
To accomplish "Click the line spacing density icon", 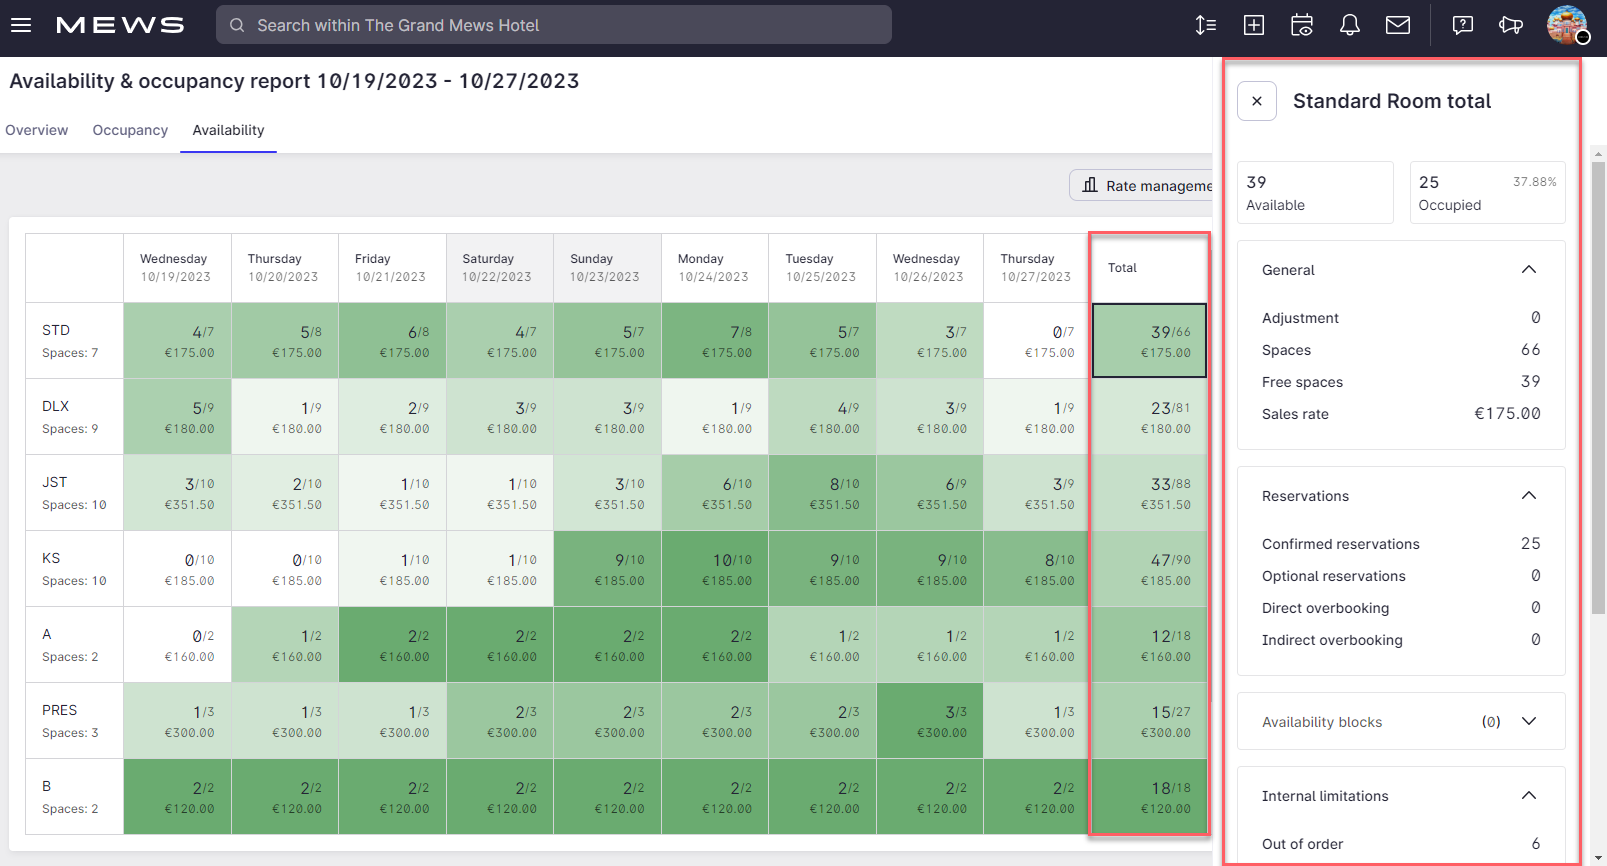I will (1206, 25).
